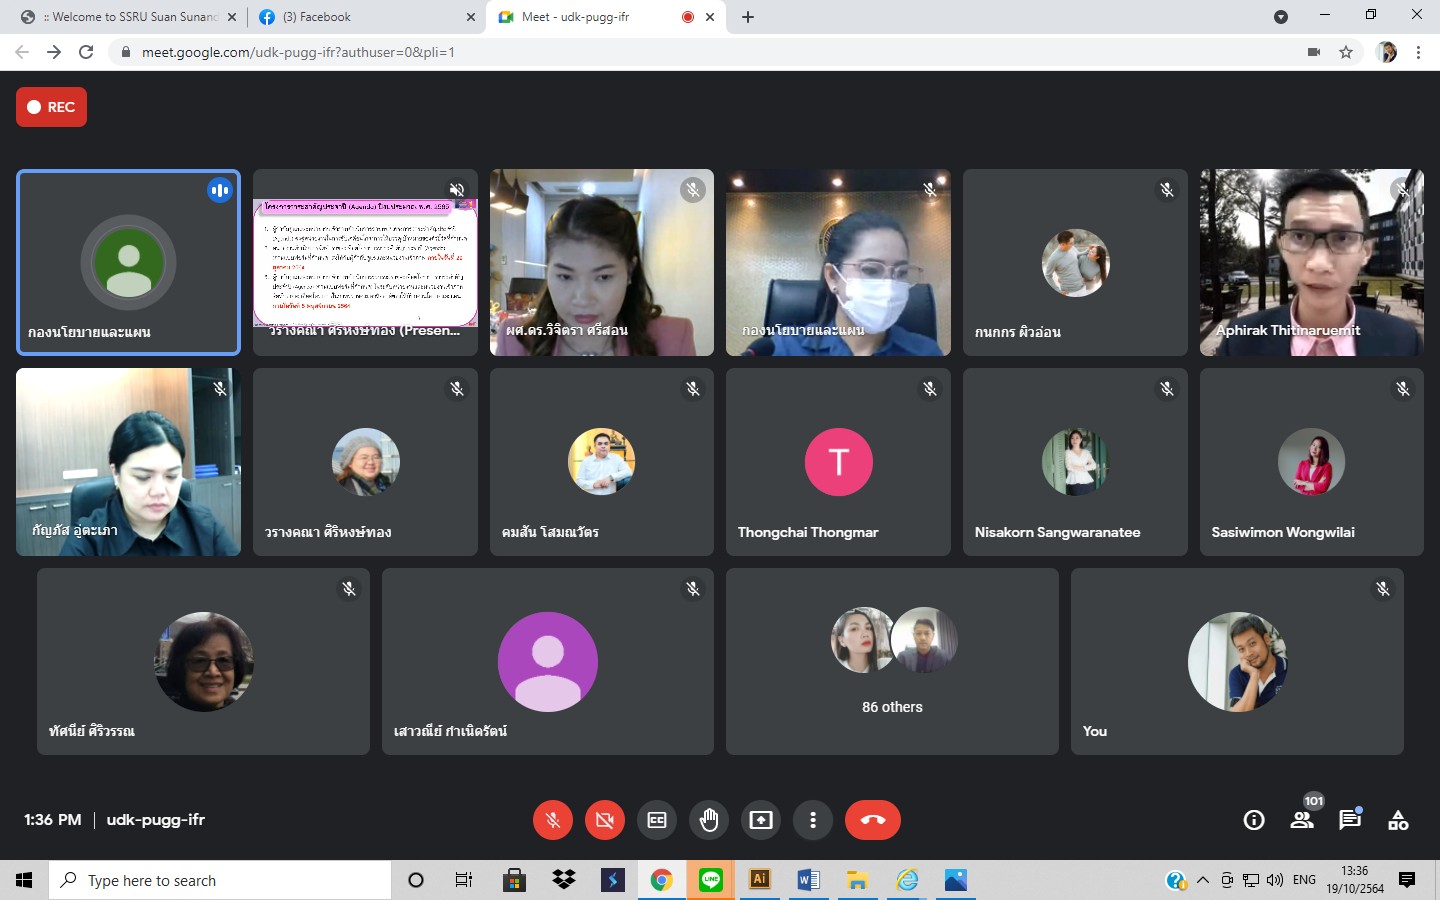1440x900 pixels.
Task: Bookmark this page with star icon
Action: coord(1346,52)
